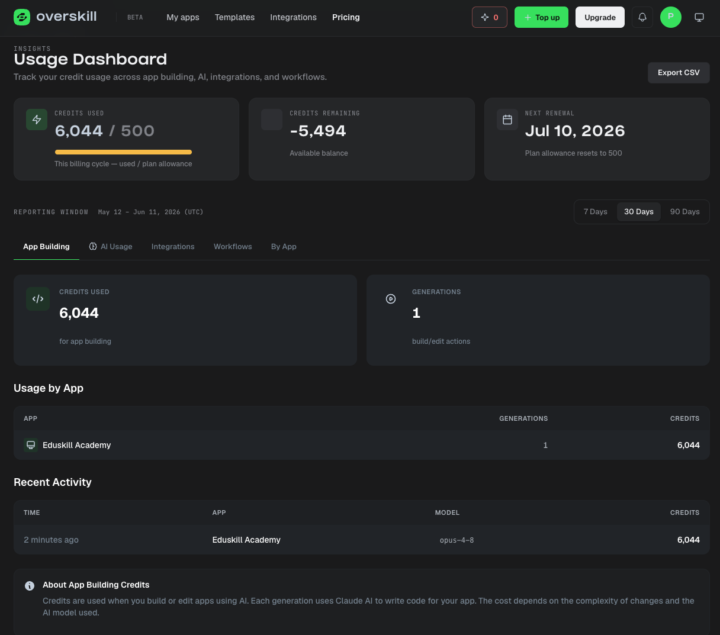720x635 pixels.
Task: Select the 30 Days reporting window
Action: point(638,212)
